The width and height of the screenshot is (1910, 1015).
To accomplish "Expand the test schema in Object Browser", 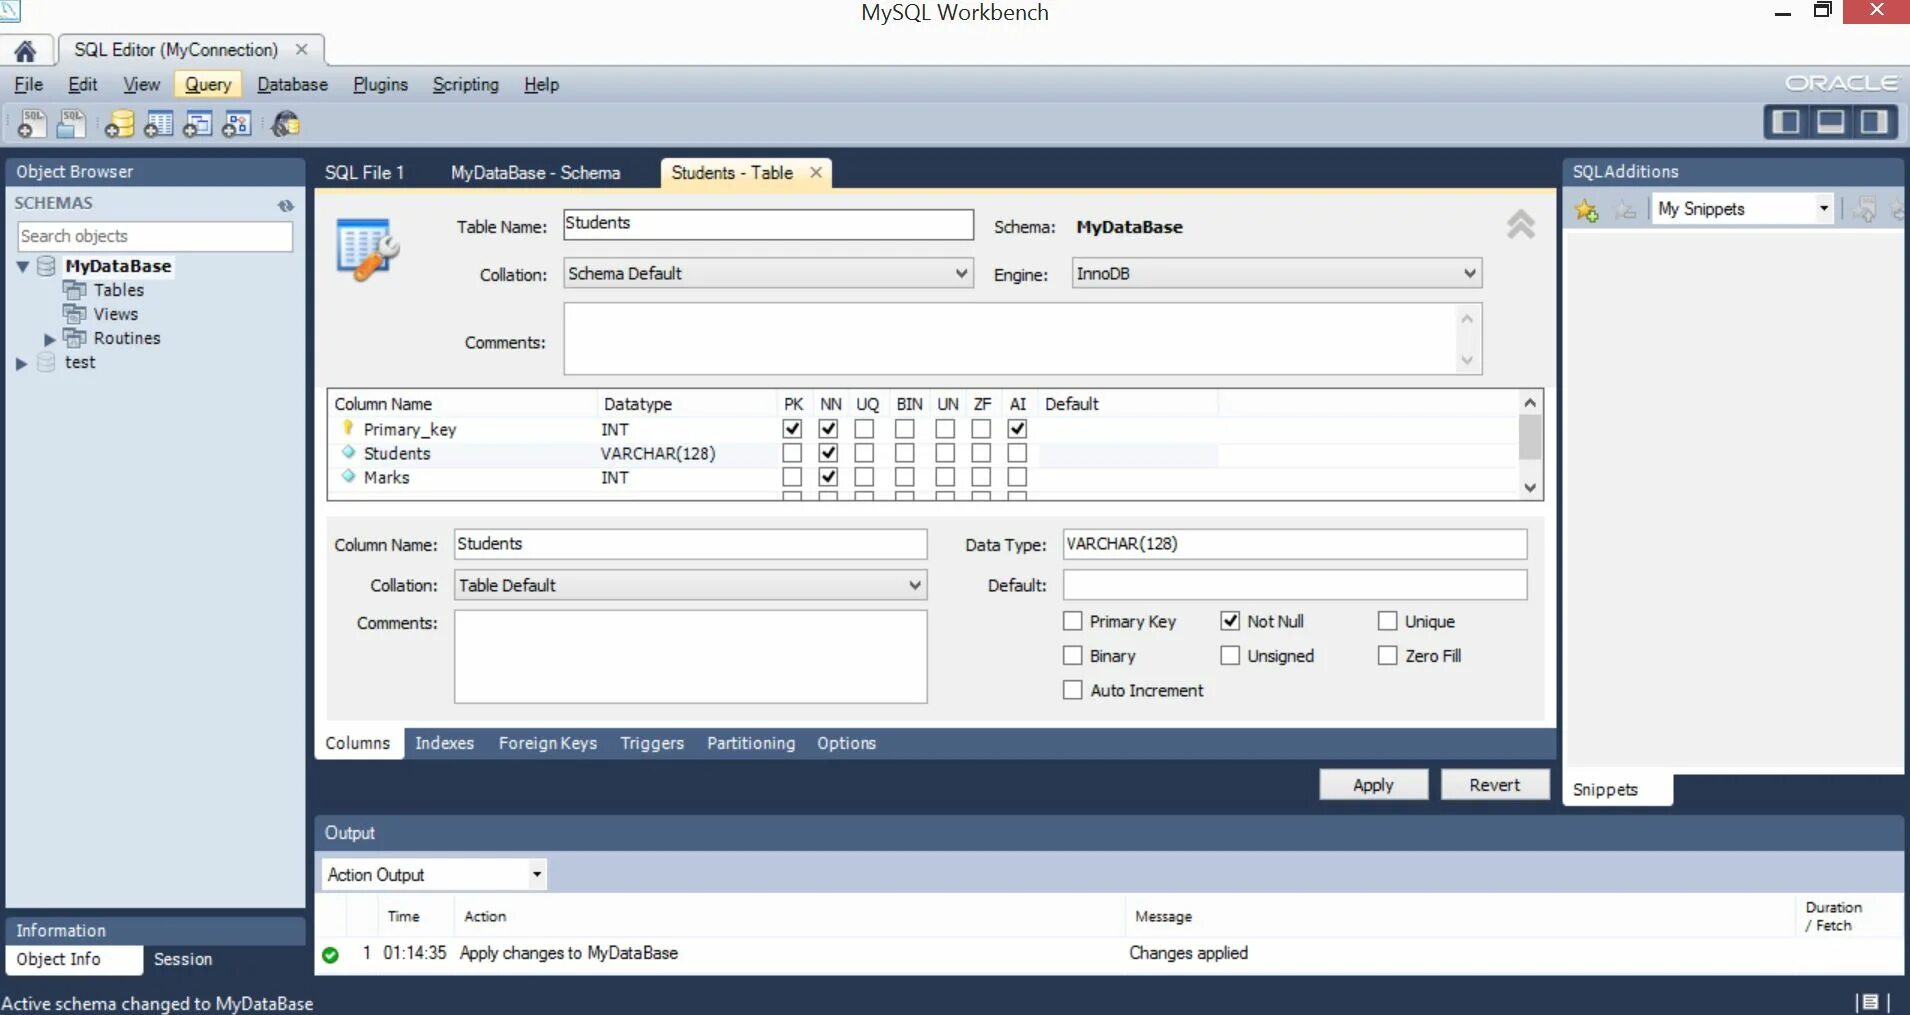I will [x=21, y=362].
